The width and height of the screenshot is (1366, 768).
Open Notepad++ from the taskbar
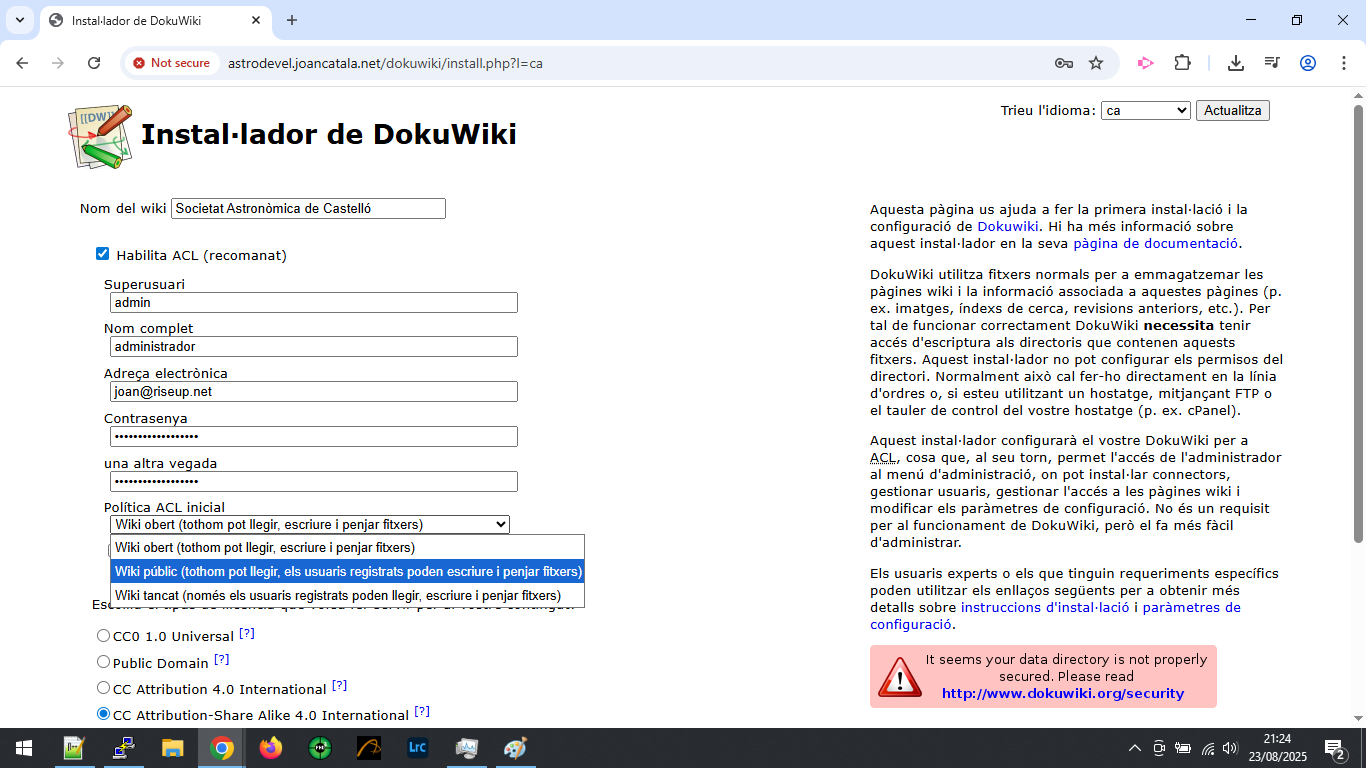[x=74, y=748]
